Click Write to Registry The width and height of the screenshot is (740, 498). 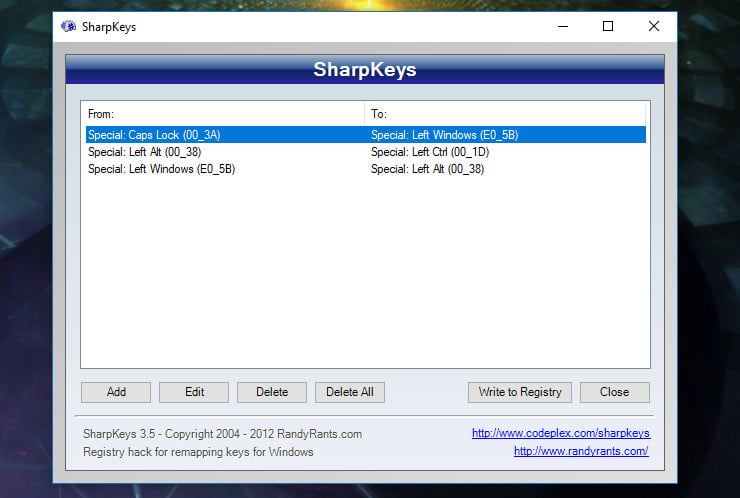(x=520, y=392)
